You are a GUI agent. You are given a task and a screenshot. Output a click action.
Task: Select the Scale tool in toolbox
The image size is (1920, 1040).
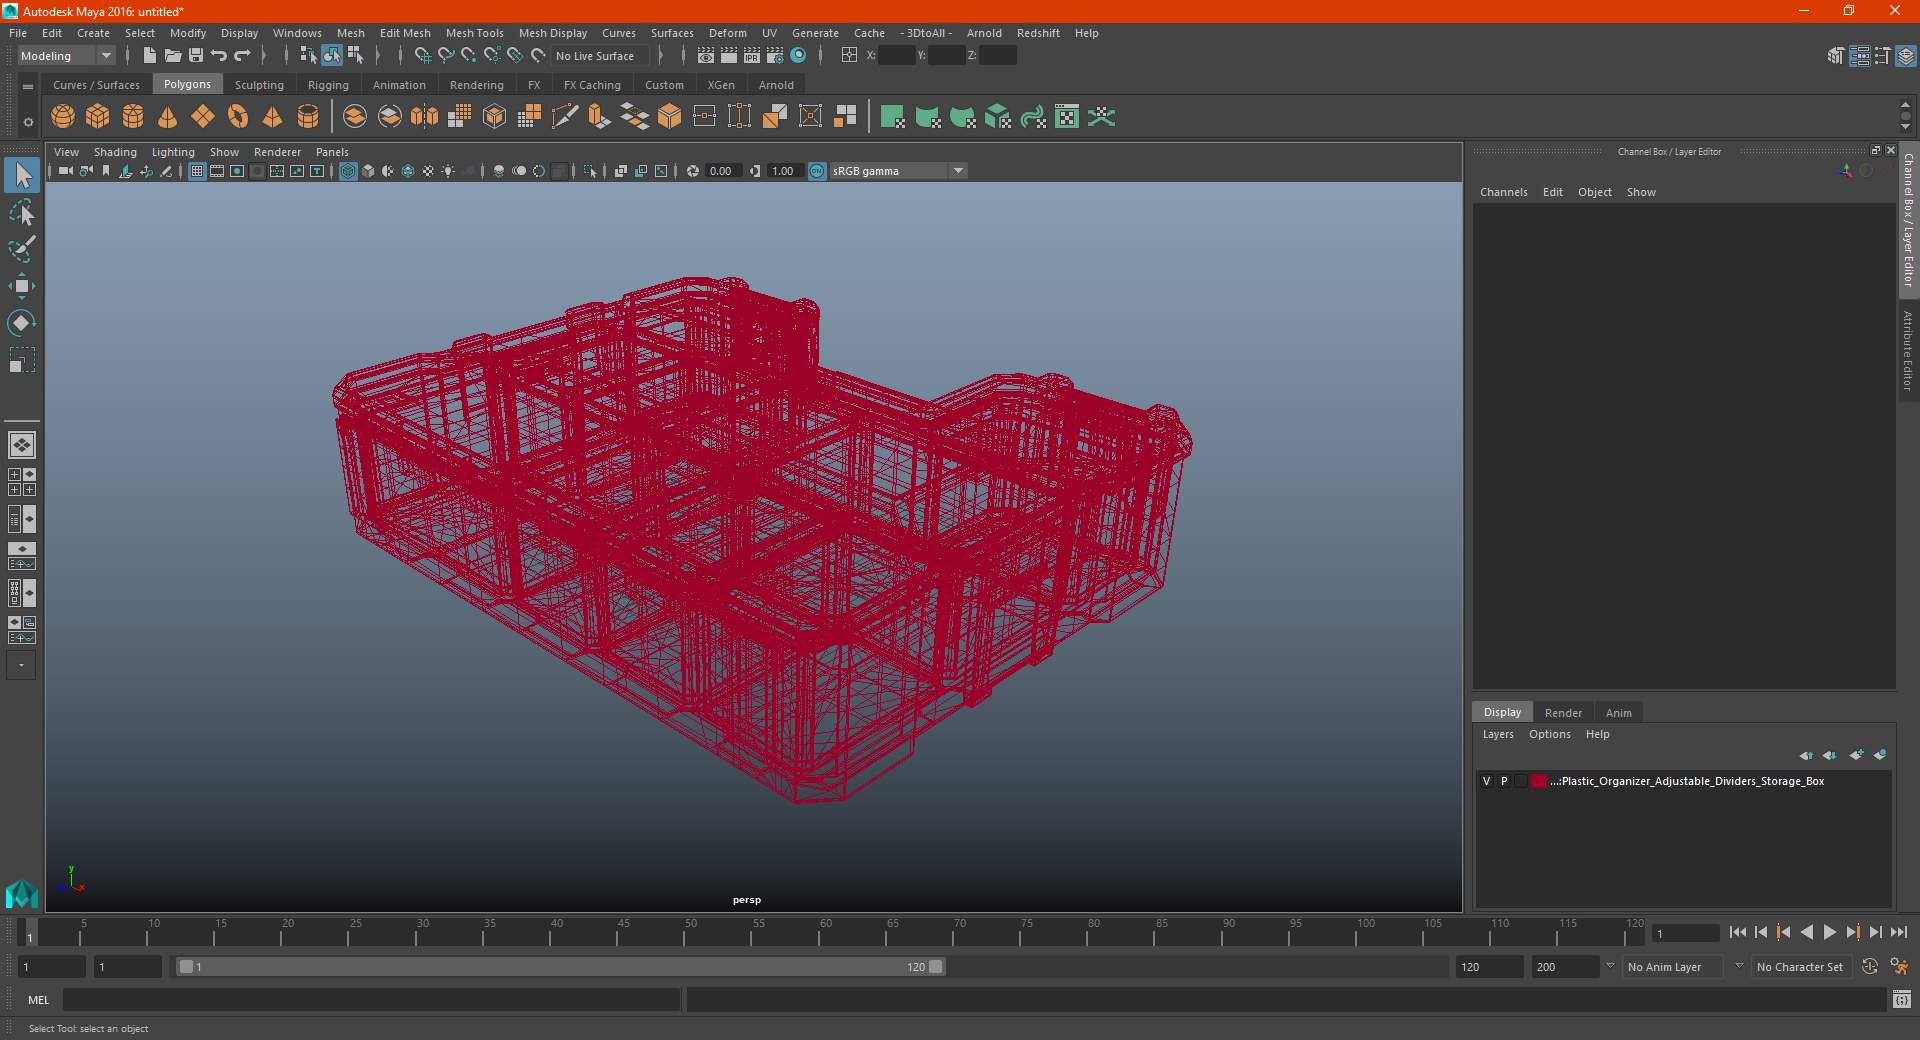tap(21, 360)
